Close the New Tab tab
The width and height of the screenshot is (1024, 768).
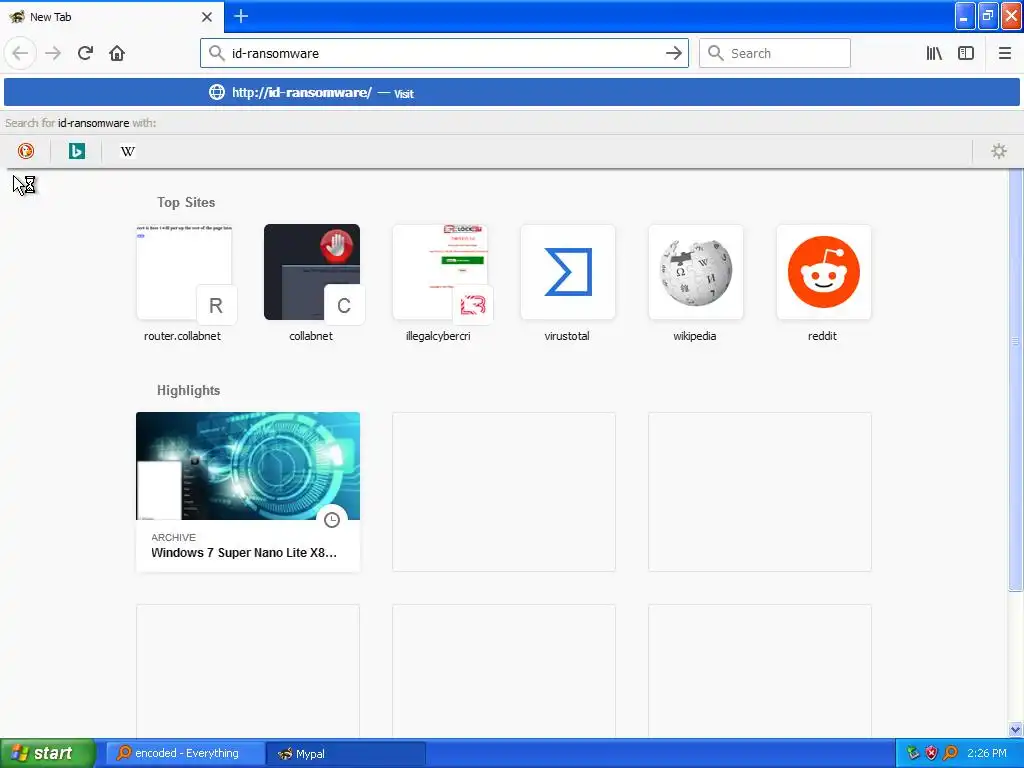(206, 17)
